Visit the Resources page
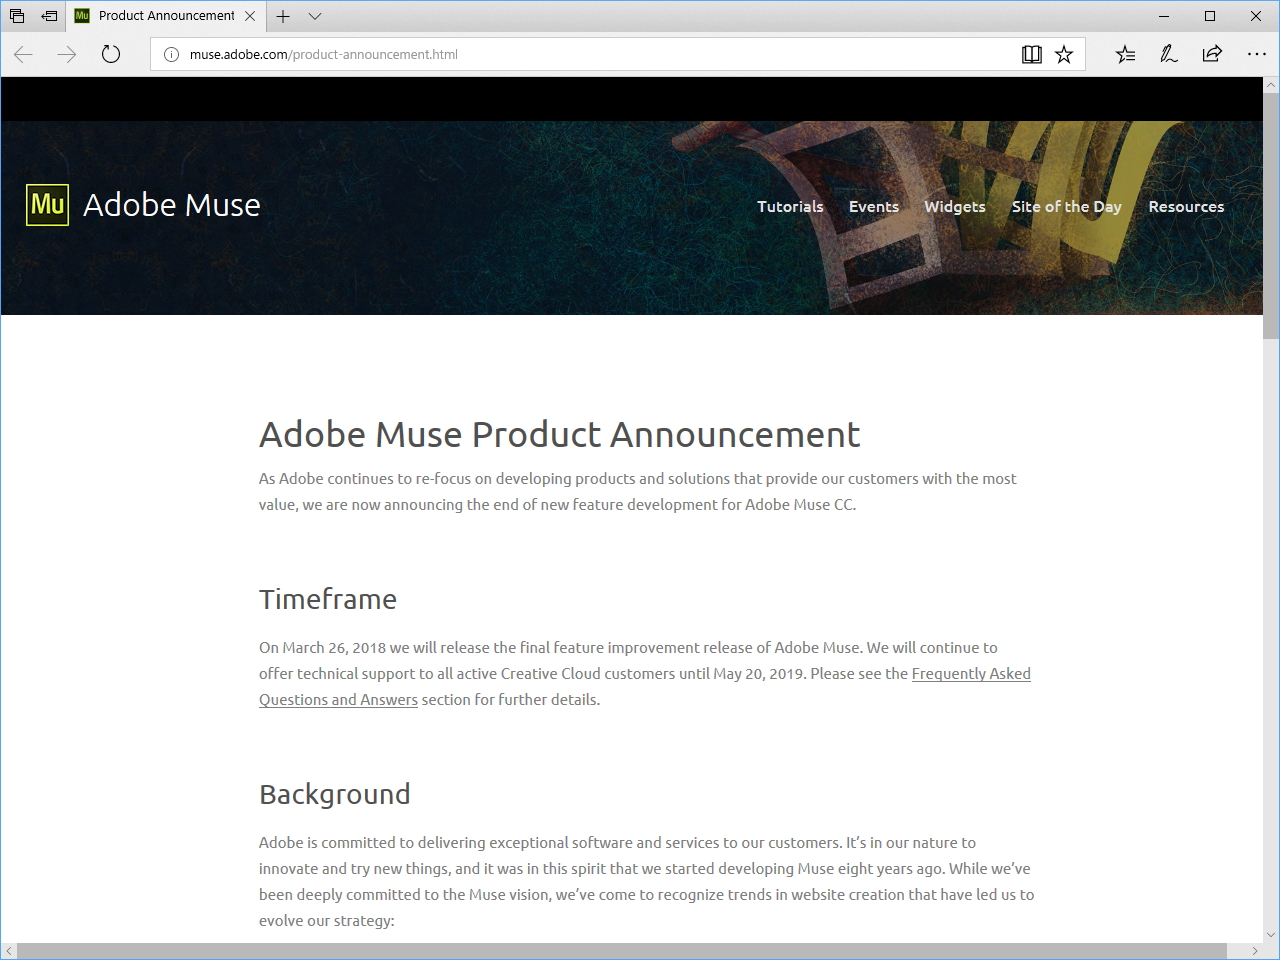1280x960 pixels. [1186, 207]
